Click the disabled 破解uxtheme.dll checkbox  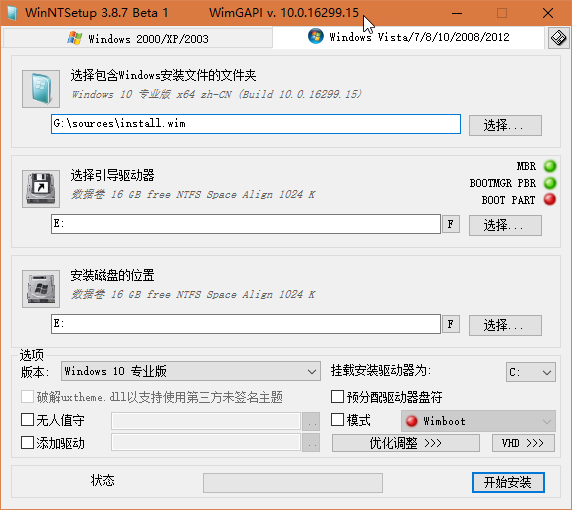click(28, 397)
